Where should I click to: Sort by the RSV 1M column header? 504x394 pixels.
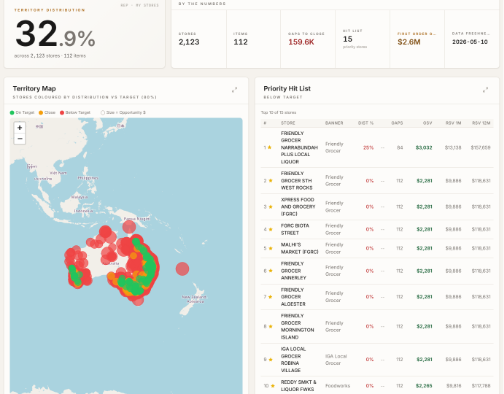pos(453,123)
